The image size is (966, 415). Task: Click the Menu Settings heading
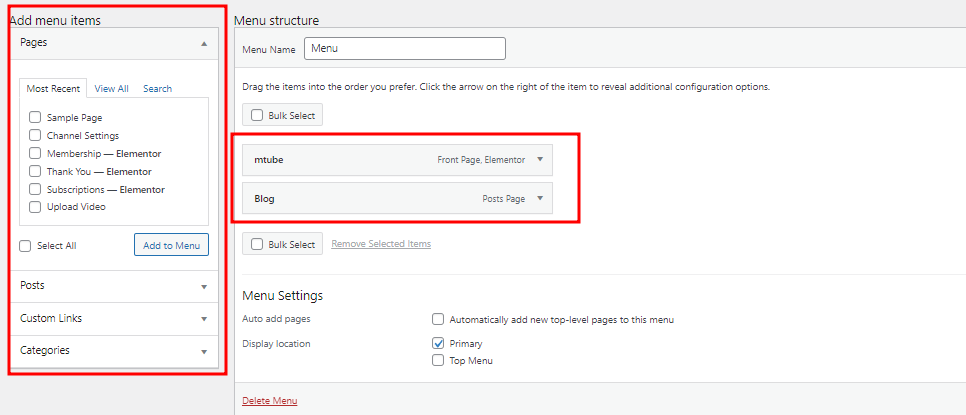click(x=283, y=296)
